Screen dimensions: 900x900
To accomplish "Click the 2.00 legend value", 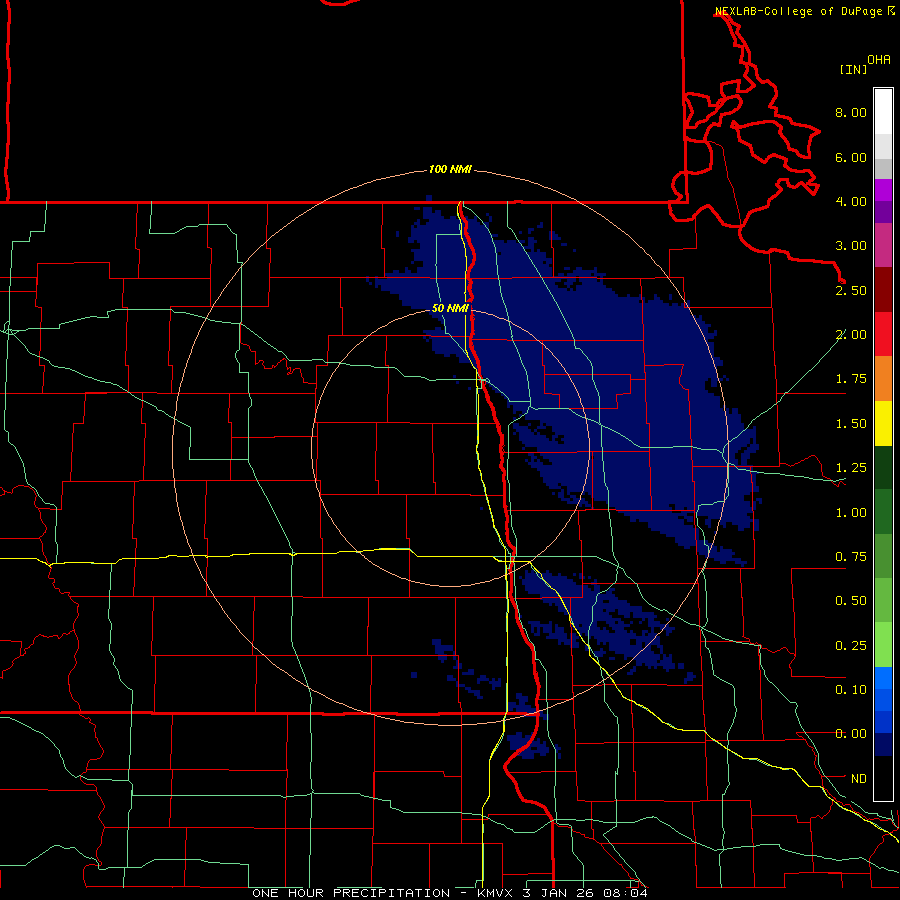I will tap(851, 335).
